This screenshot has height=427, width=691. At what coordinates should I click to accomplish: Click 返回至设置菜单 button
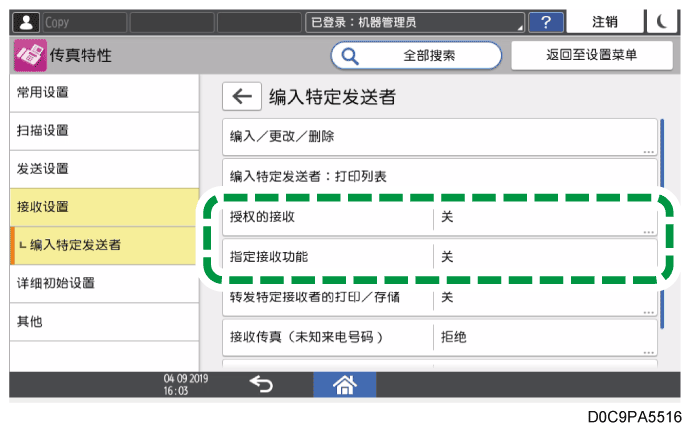[591, 56]
